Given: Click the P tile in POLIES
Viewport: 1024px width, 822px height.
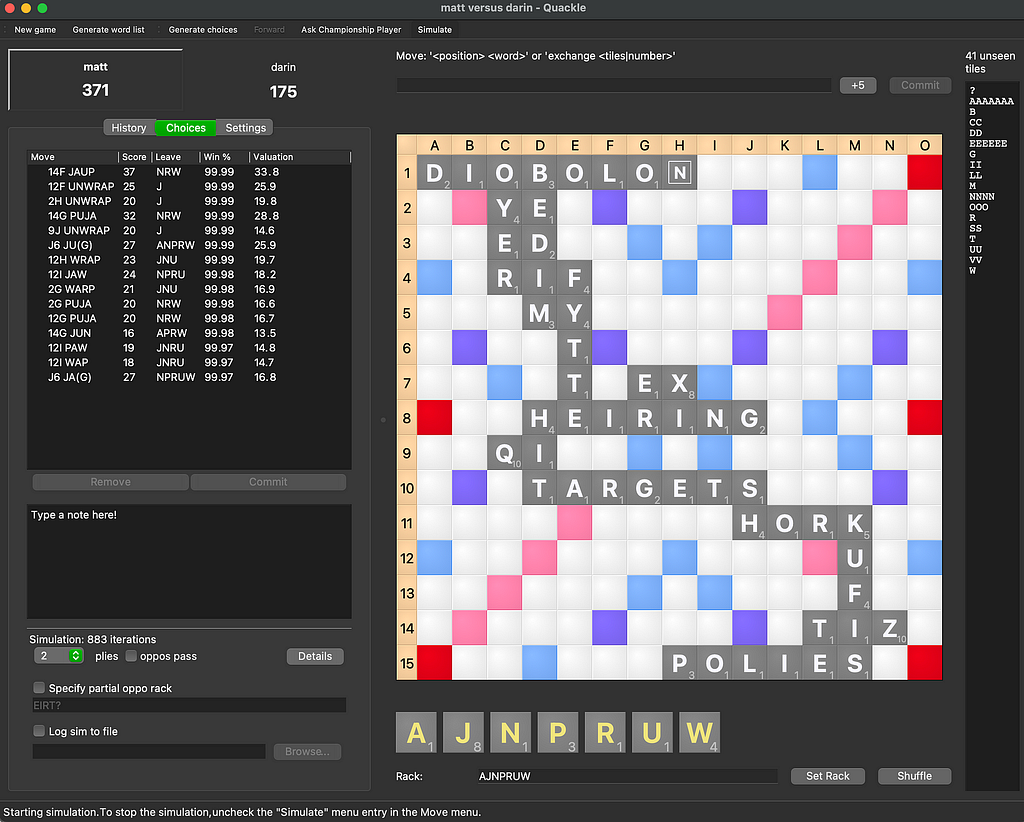Looking at the screenshot, I should [x=679, y=663].
